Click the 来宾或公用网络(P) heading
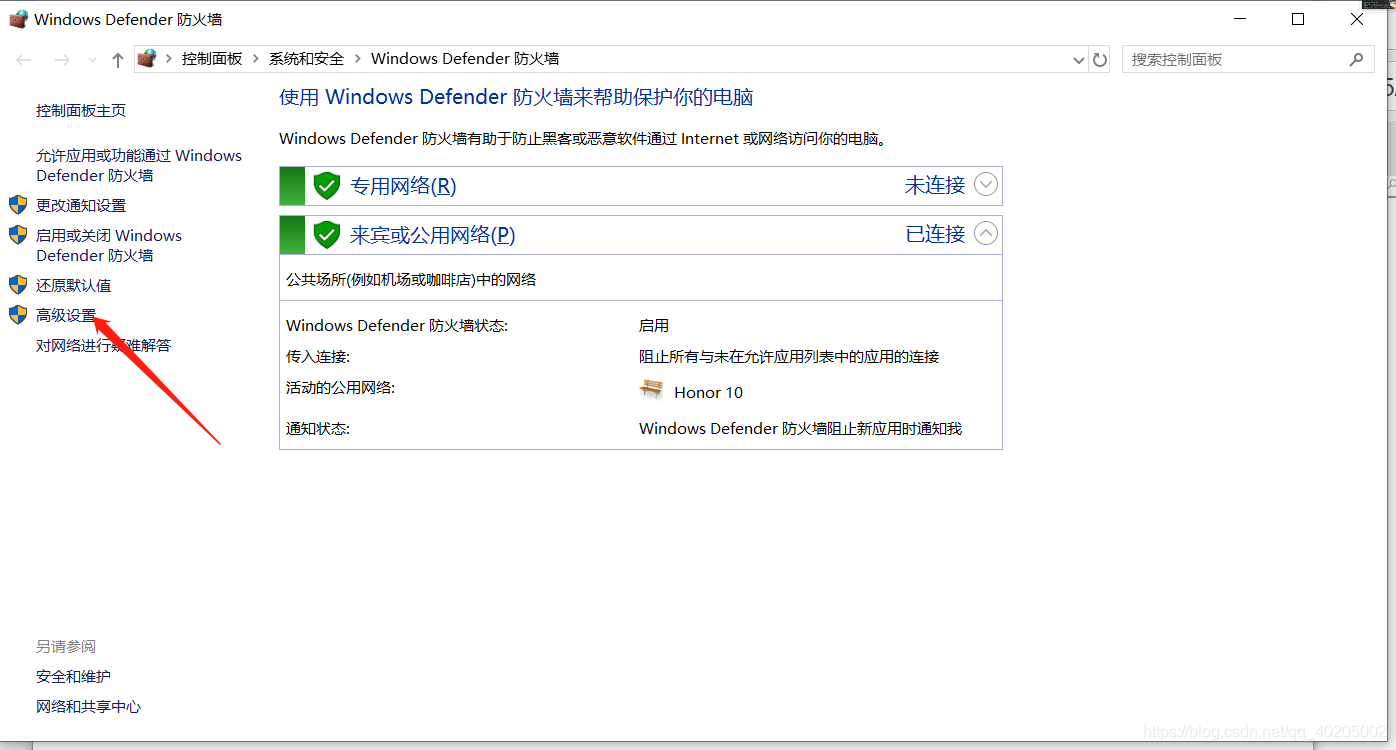Image resolution: width=1396 pixels, height=750 pixels. [432, 235]
